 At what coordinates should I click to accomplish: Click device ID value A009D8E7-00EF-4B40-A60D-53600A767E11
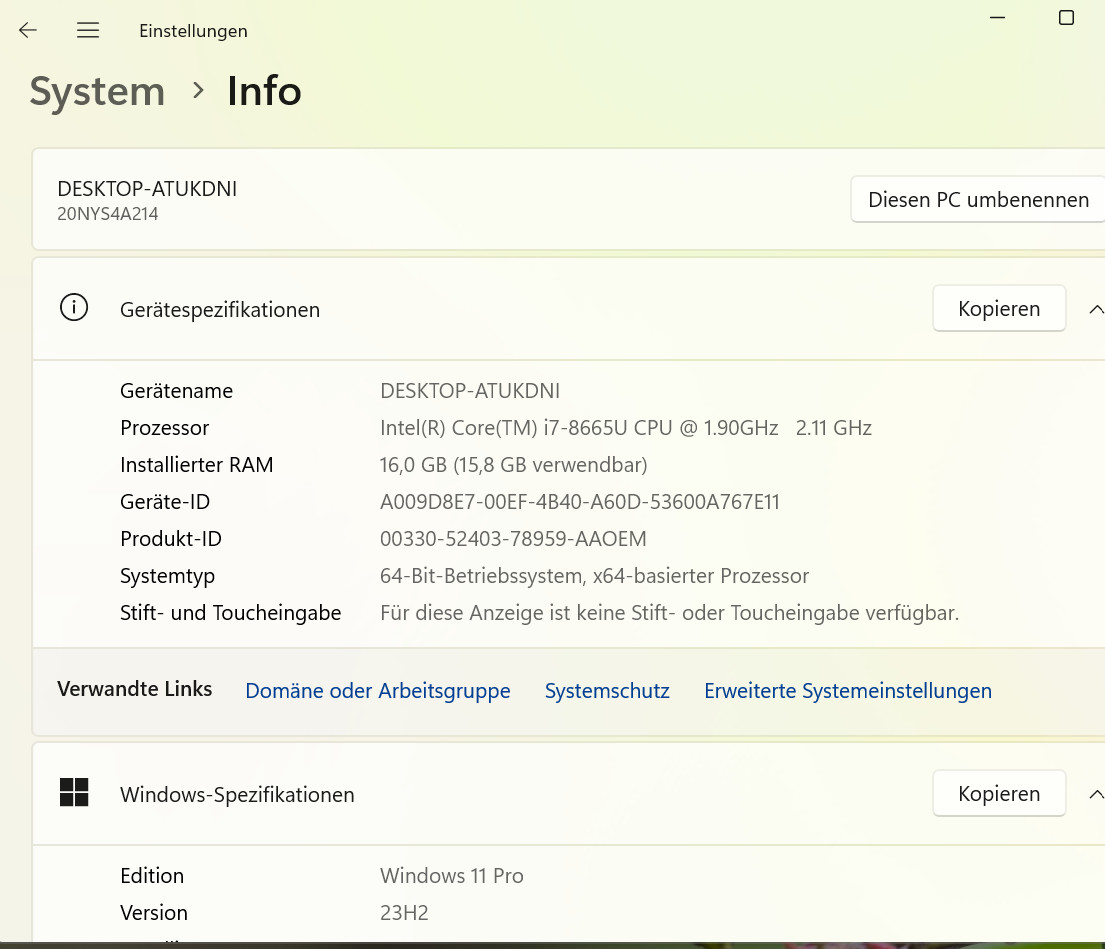pos(580,502)
